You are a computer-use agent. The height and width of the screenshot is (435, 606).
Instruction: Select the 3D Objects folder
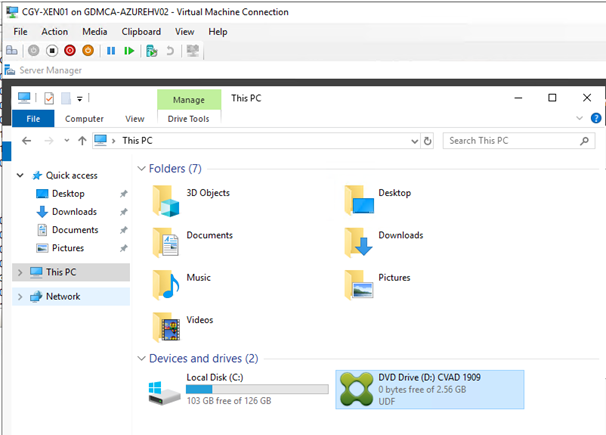coord(191,201)
